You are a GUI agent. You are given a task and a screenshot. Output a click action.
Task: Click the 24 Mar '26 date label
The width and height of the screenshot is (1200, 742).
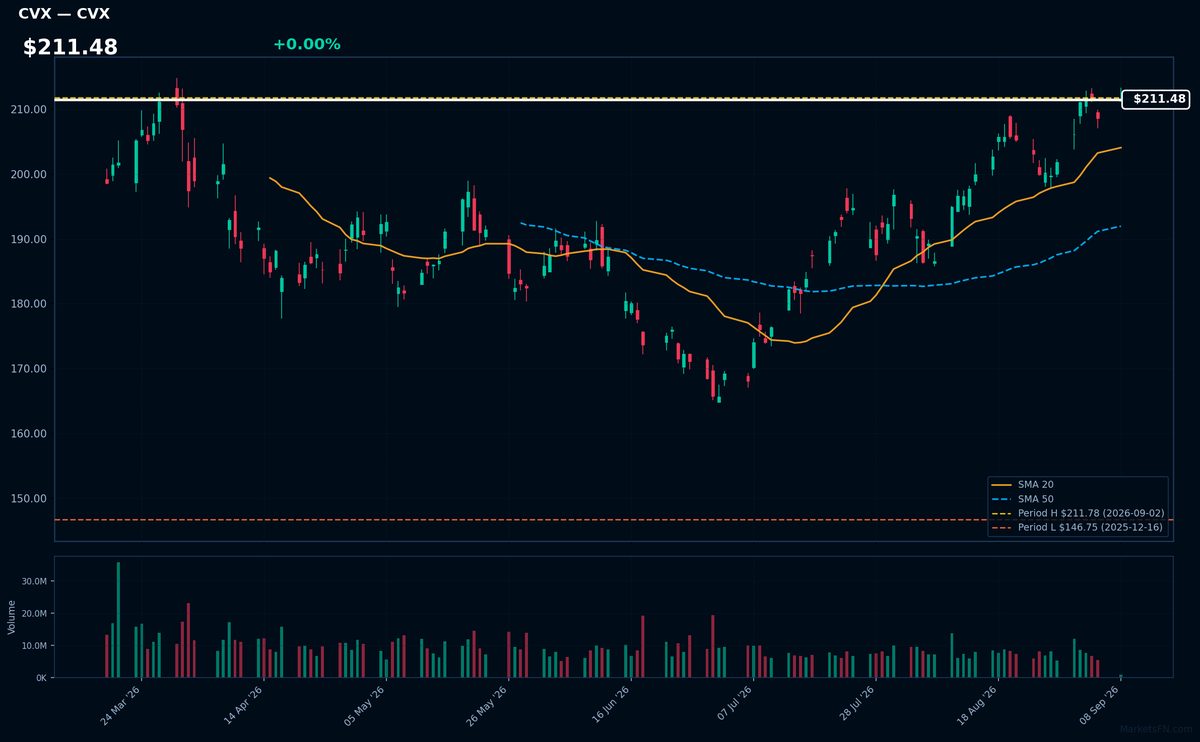[x=121, y=705]
